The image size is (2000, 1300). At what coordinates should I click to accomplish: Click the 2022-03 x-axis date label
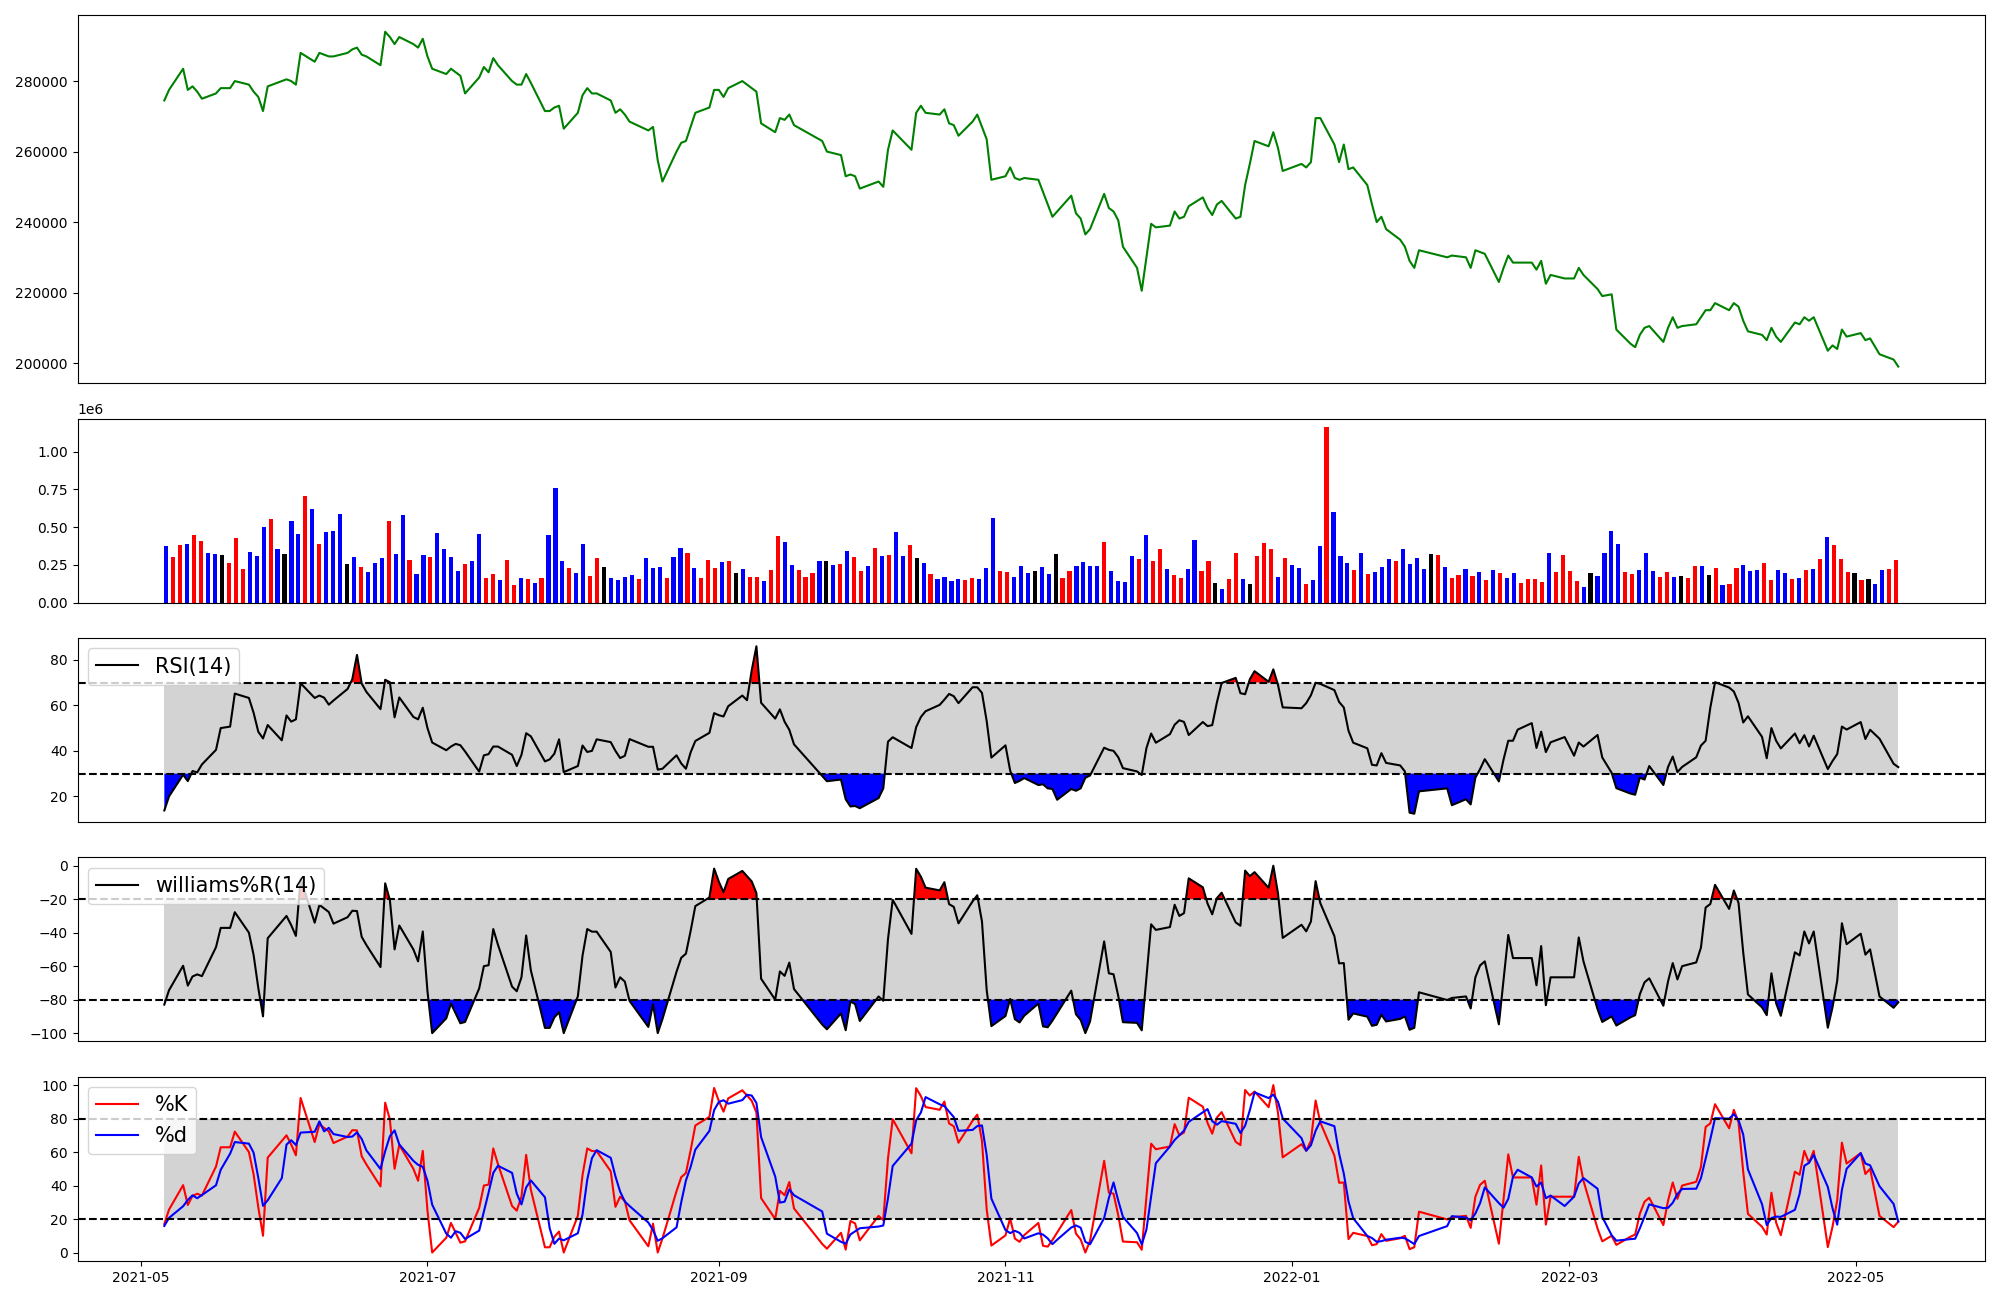click(x=1570, y=1277)
